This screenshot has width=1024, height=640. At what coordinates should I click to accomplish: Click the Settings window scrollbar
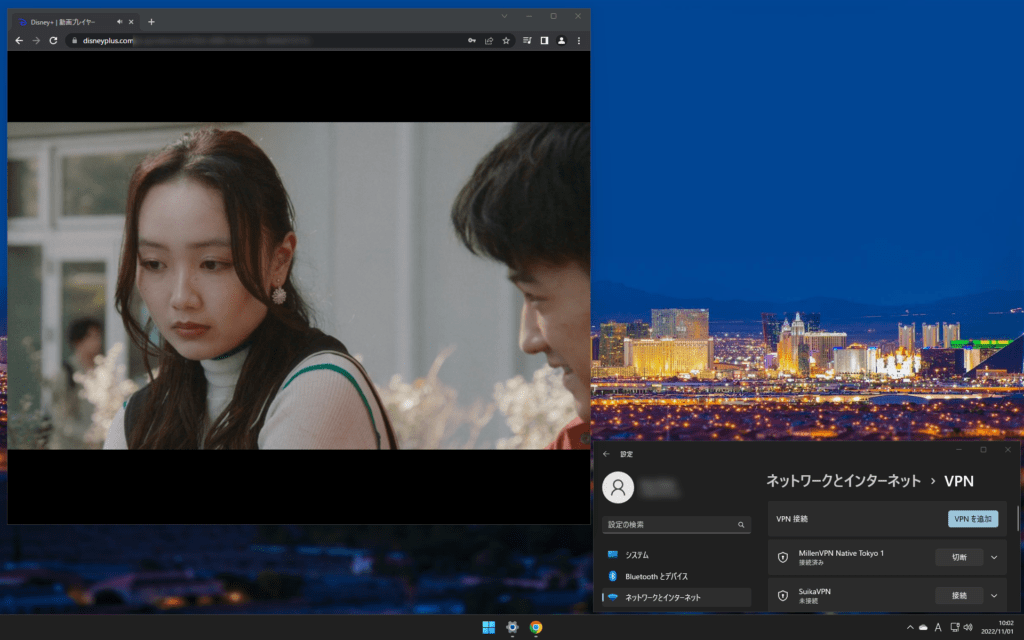(1017, 517)
